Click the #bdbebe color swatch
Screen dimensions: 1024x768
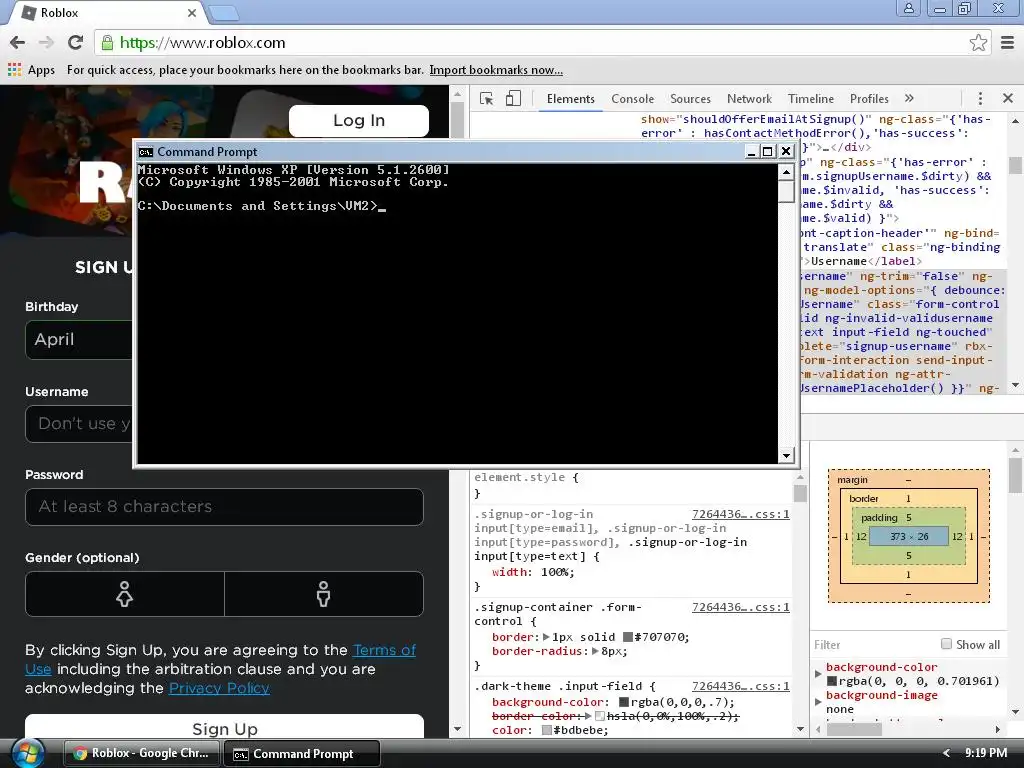click(x=547, y=730)
